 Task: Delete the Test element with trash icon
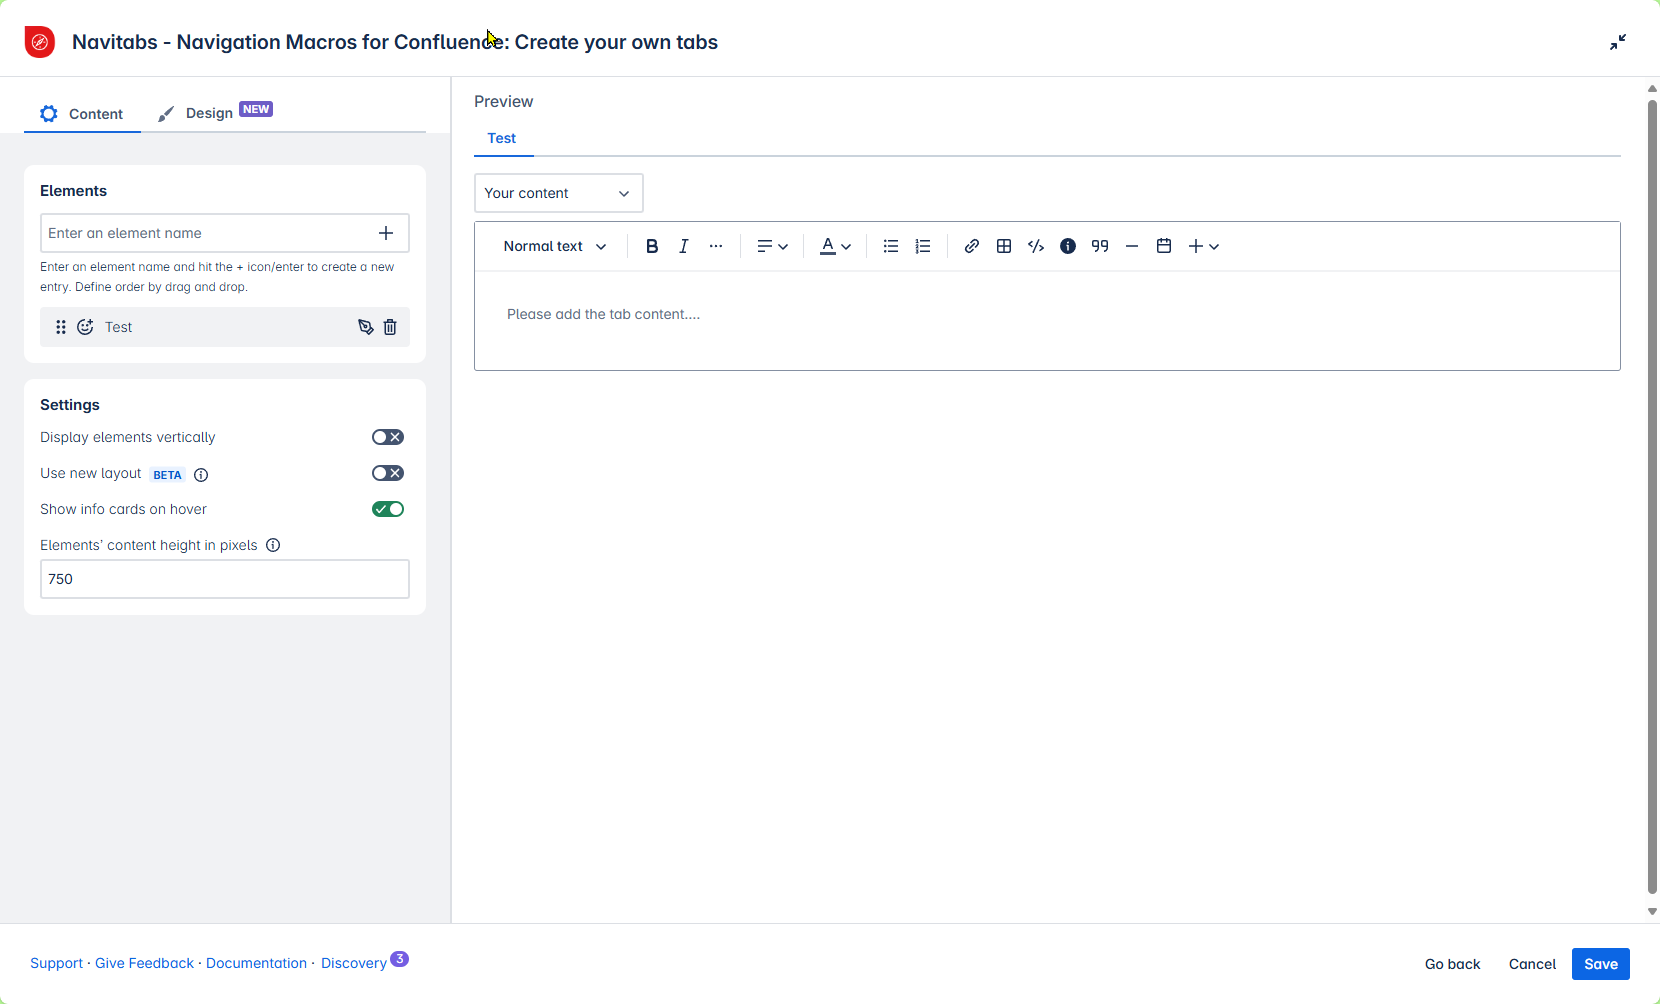click(x=390, y=327)
